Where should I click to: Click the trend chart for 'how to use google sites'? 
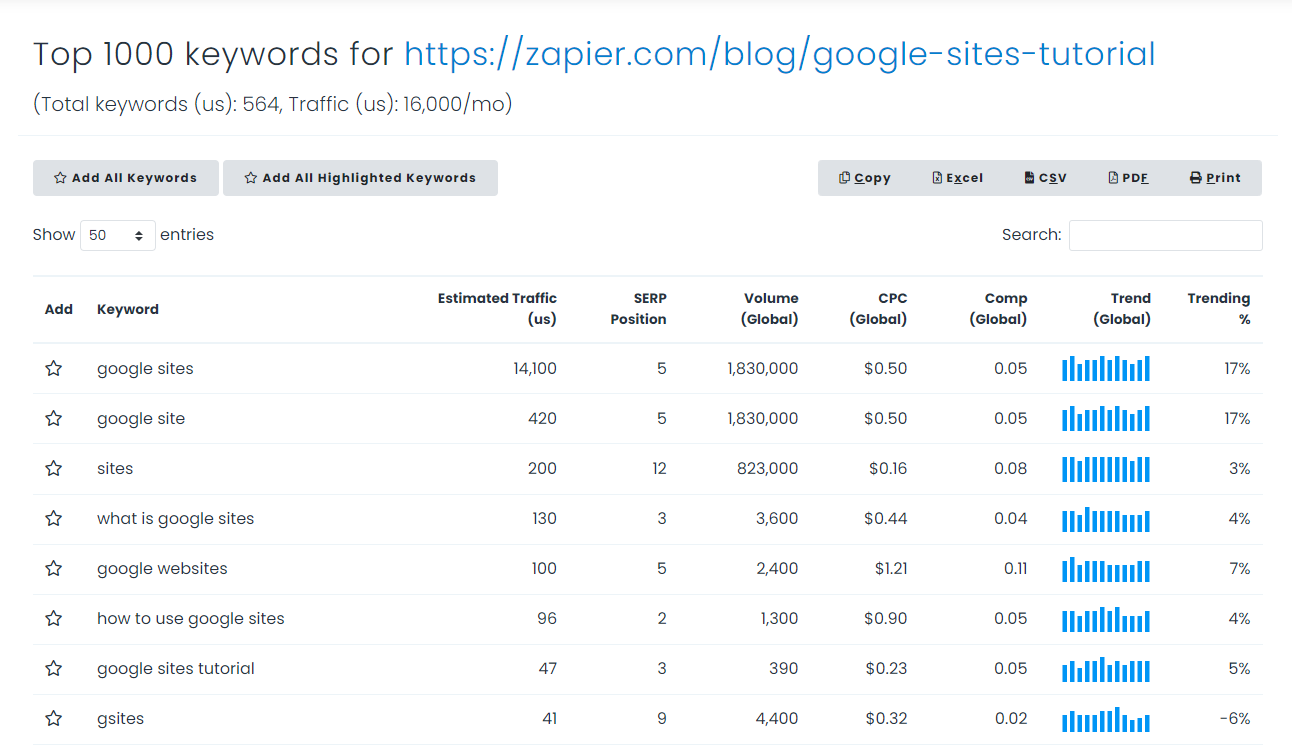click(x=1106, y=618)
